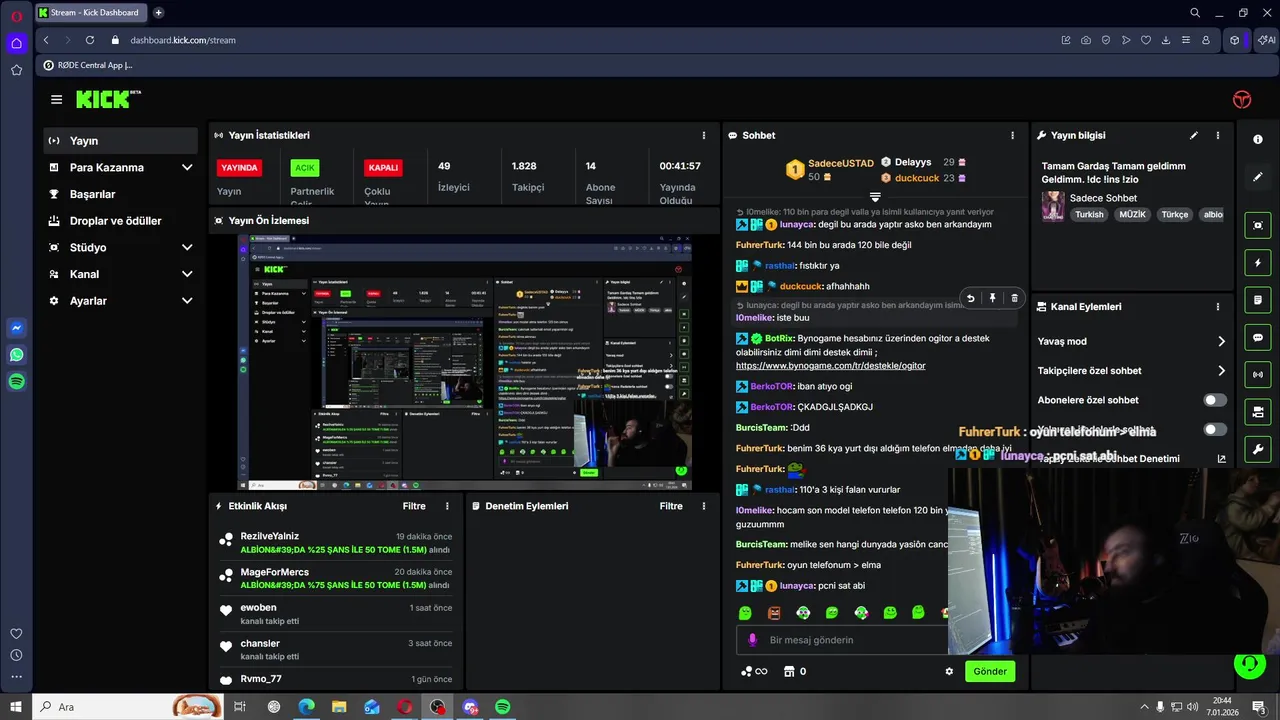Open Filtre dropdown in Denetim Eylemleri
Screen dimensions: 1280x720
click(x=671, y=506)
